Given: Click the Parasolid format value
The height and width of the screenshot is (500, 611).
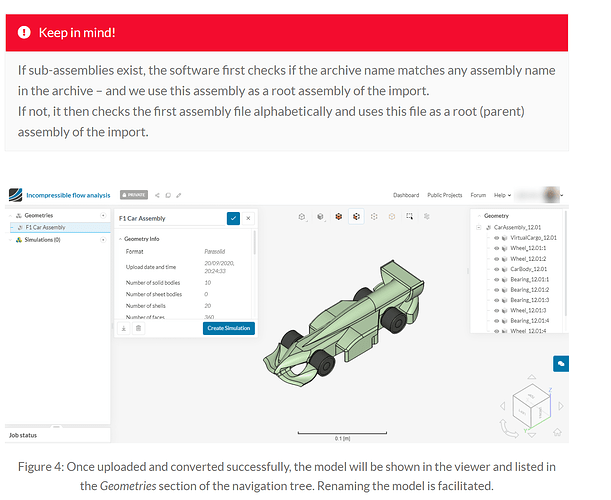Looking at the screenshot, I should pyautogui.click(x=214, y=251).
